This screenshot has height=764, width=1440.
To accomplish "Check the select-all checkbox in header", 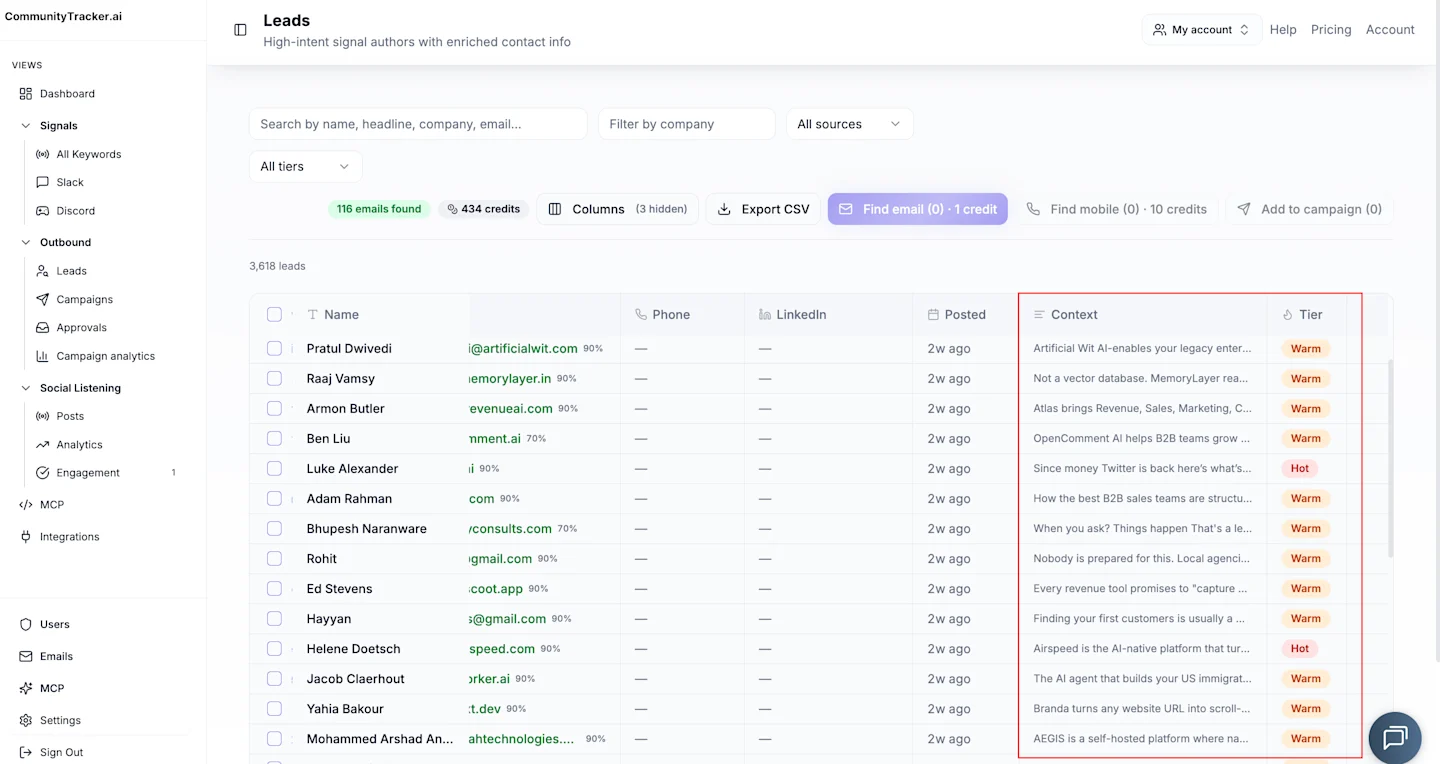I will pyautogui.click(x=274, y=314).
